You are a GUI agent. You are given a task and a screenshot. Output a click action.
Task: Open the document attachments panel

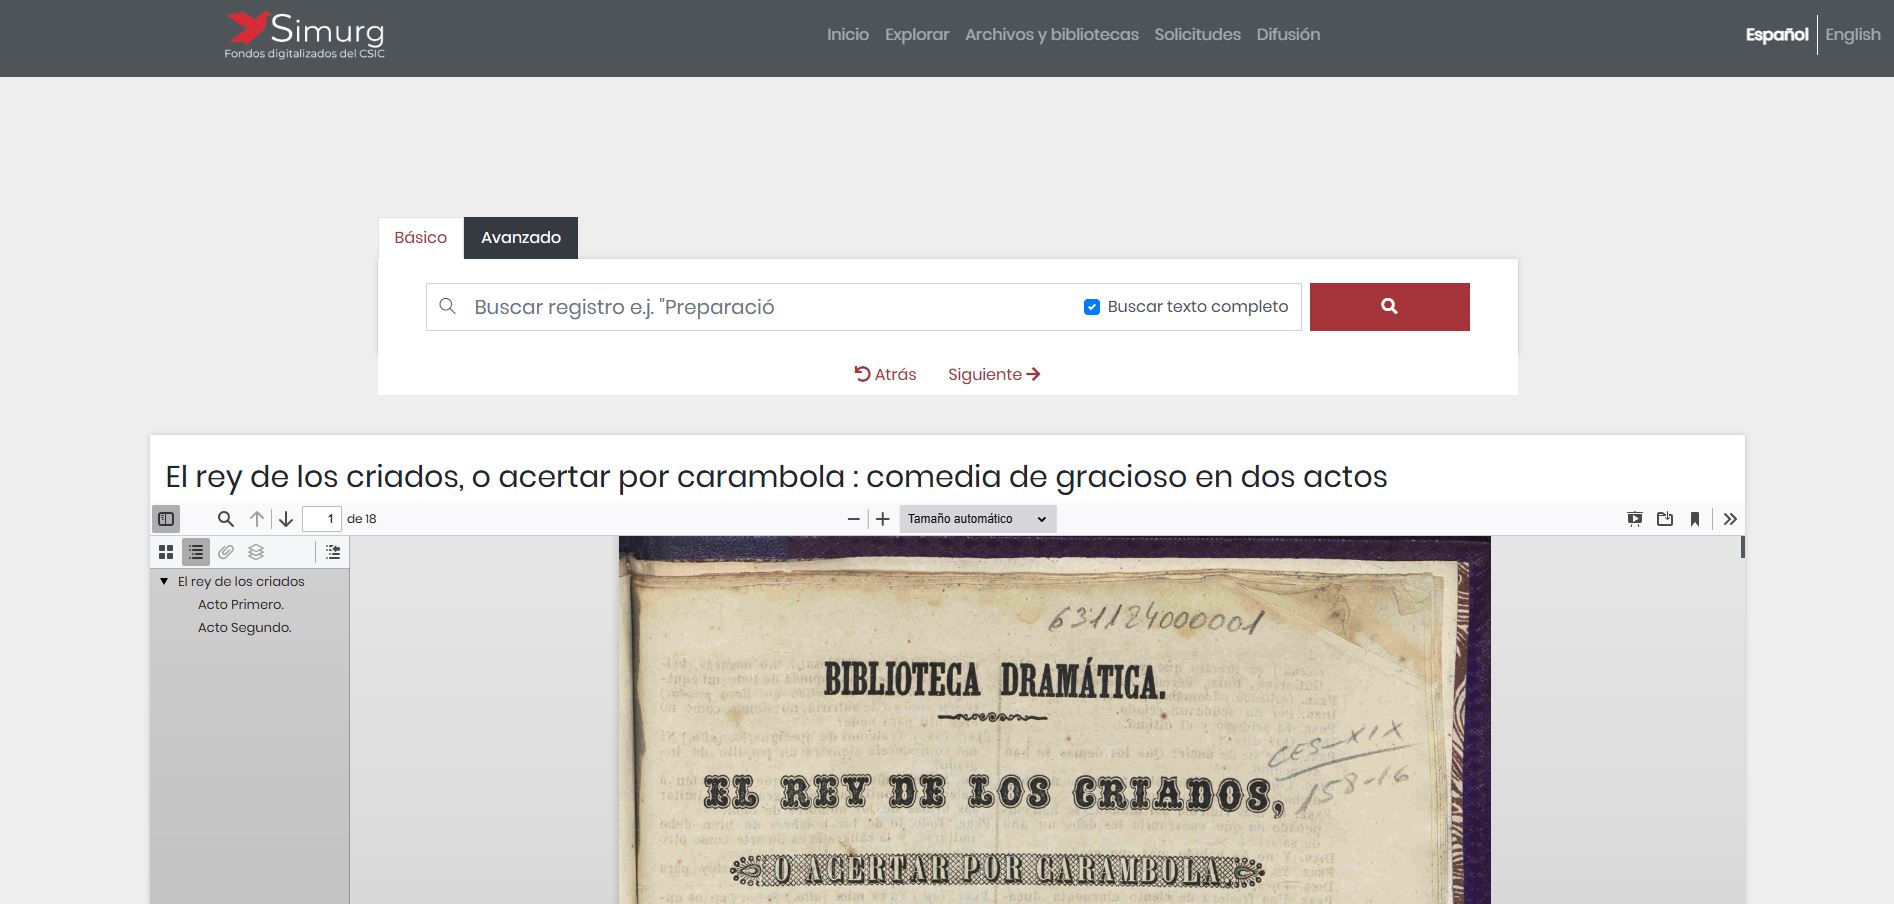(226, 551)
